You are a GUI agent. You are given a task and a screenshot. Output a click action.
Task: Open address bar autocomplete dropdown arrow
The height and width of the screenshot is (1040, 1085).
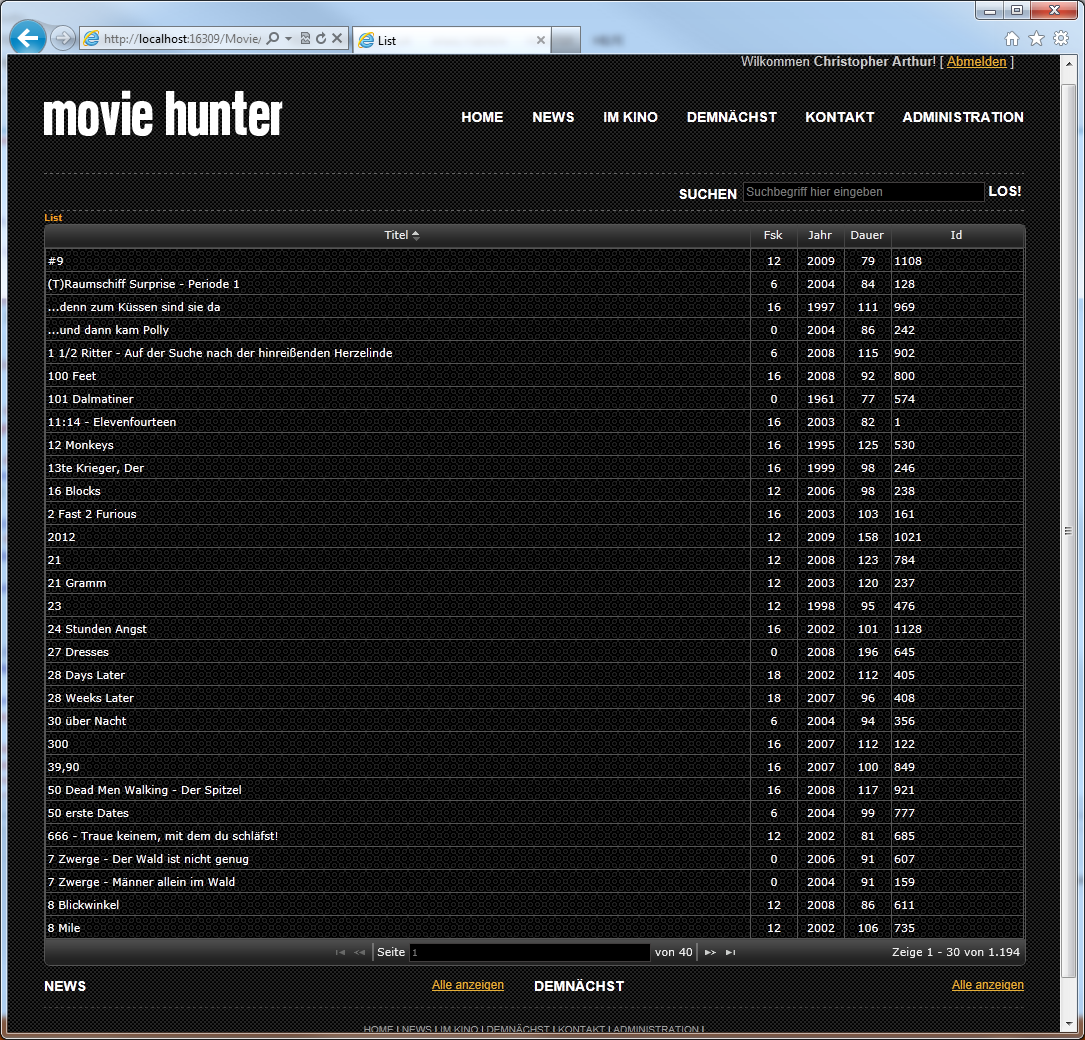289,39
